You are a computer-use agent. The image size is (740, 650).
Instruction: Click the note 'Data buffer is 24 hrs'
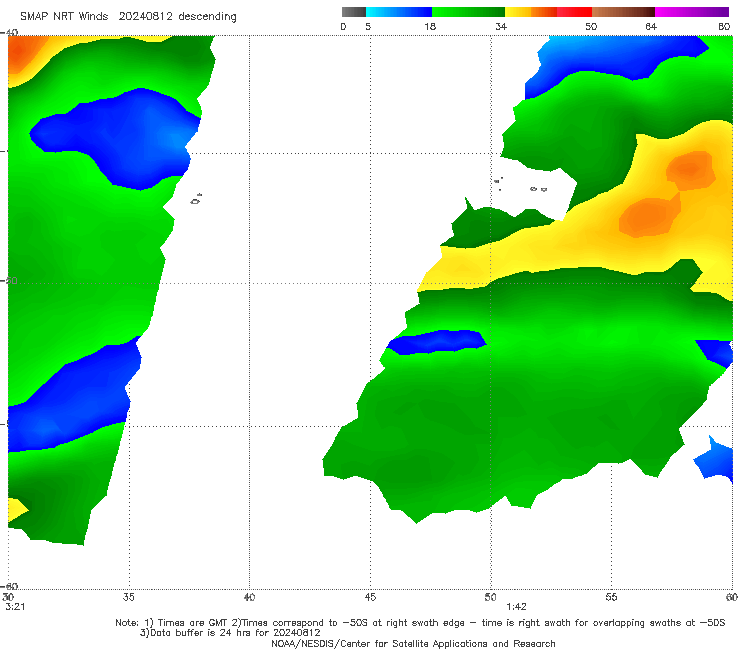pos(199,633)
